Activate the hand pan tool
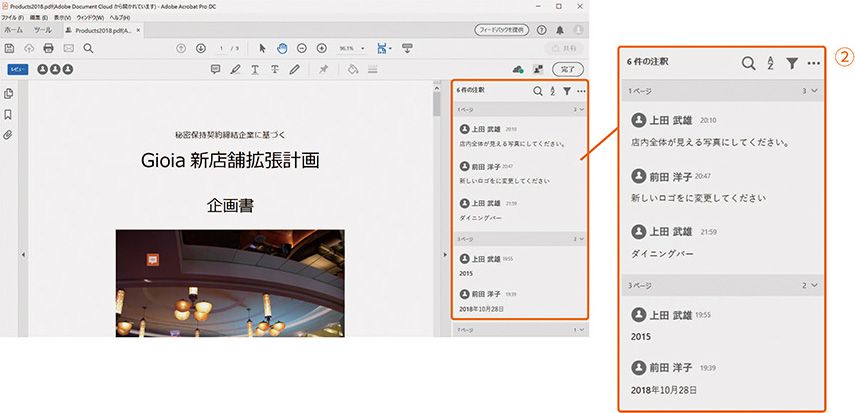This screenshot has height=413, width=855. [x=282, y=48]
